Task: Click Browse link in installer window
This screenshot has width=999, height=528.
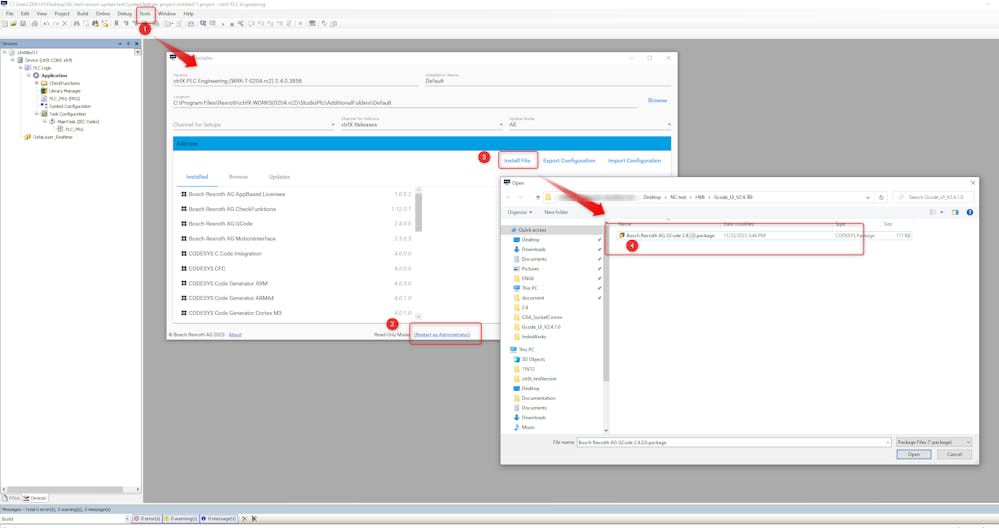Action: point(658,101)
